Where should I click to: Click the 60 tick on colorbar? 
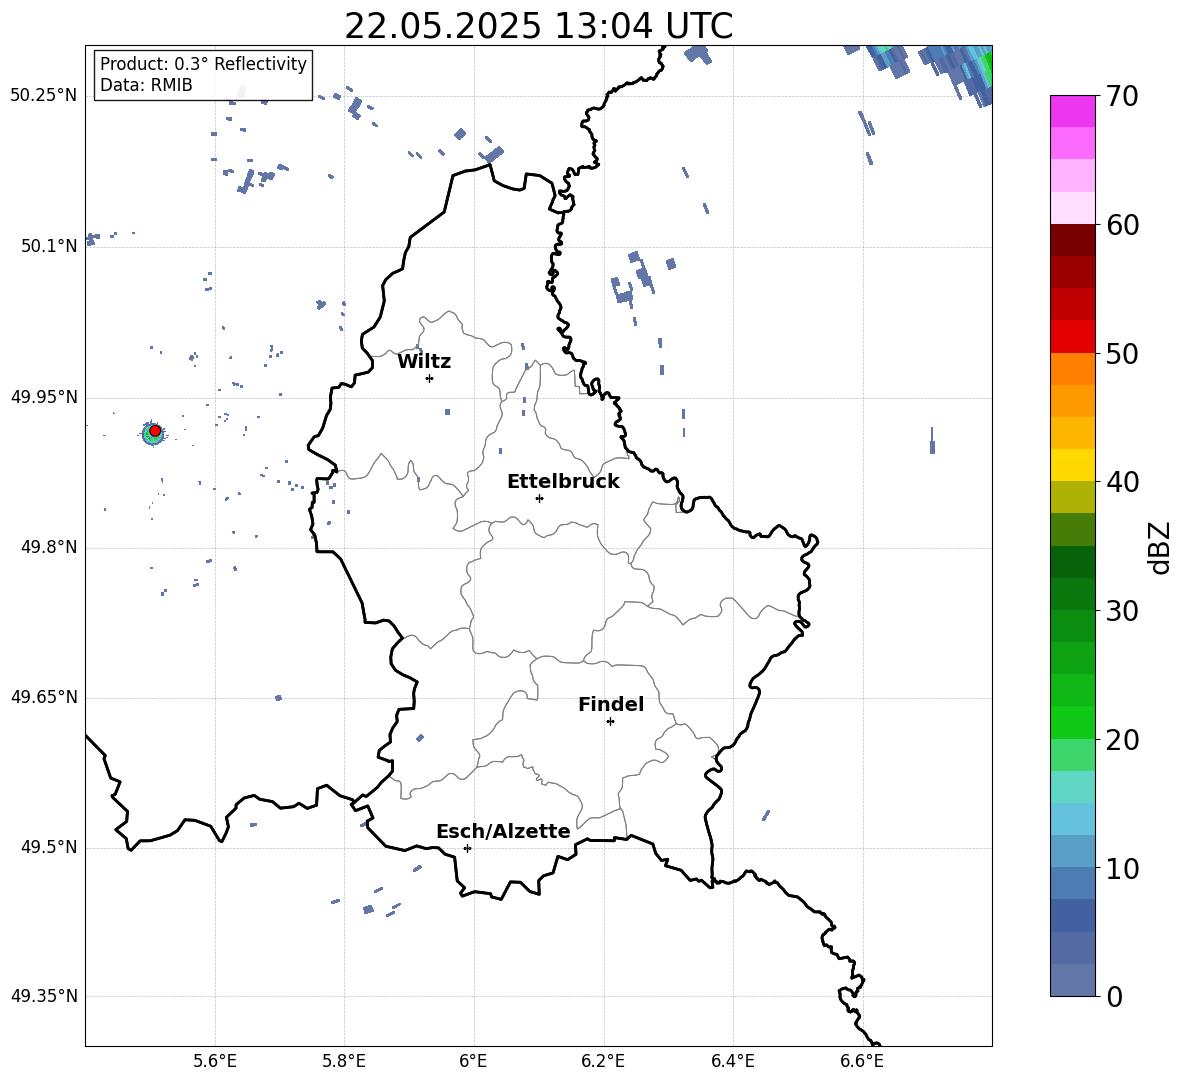click(1122, 225)
